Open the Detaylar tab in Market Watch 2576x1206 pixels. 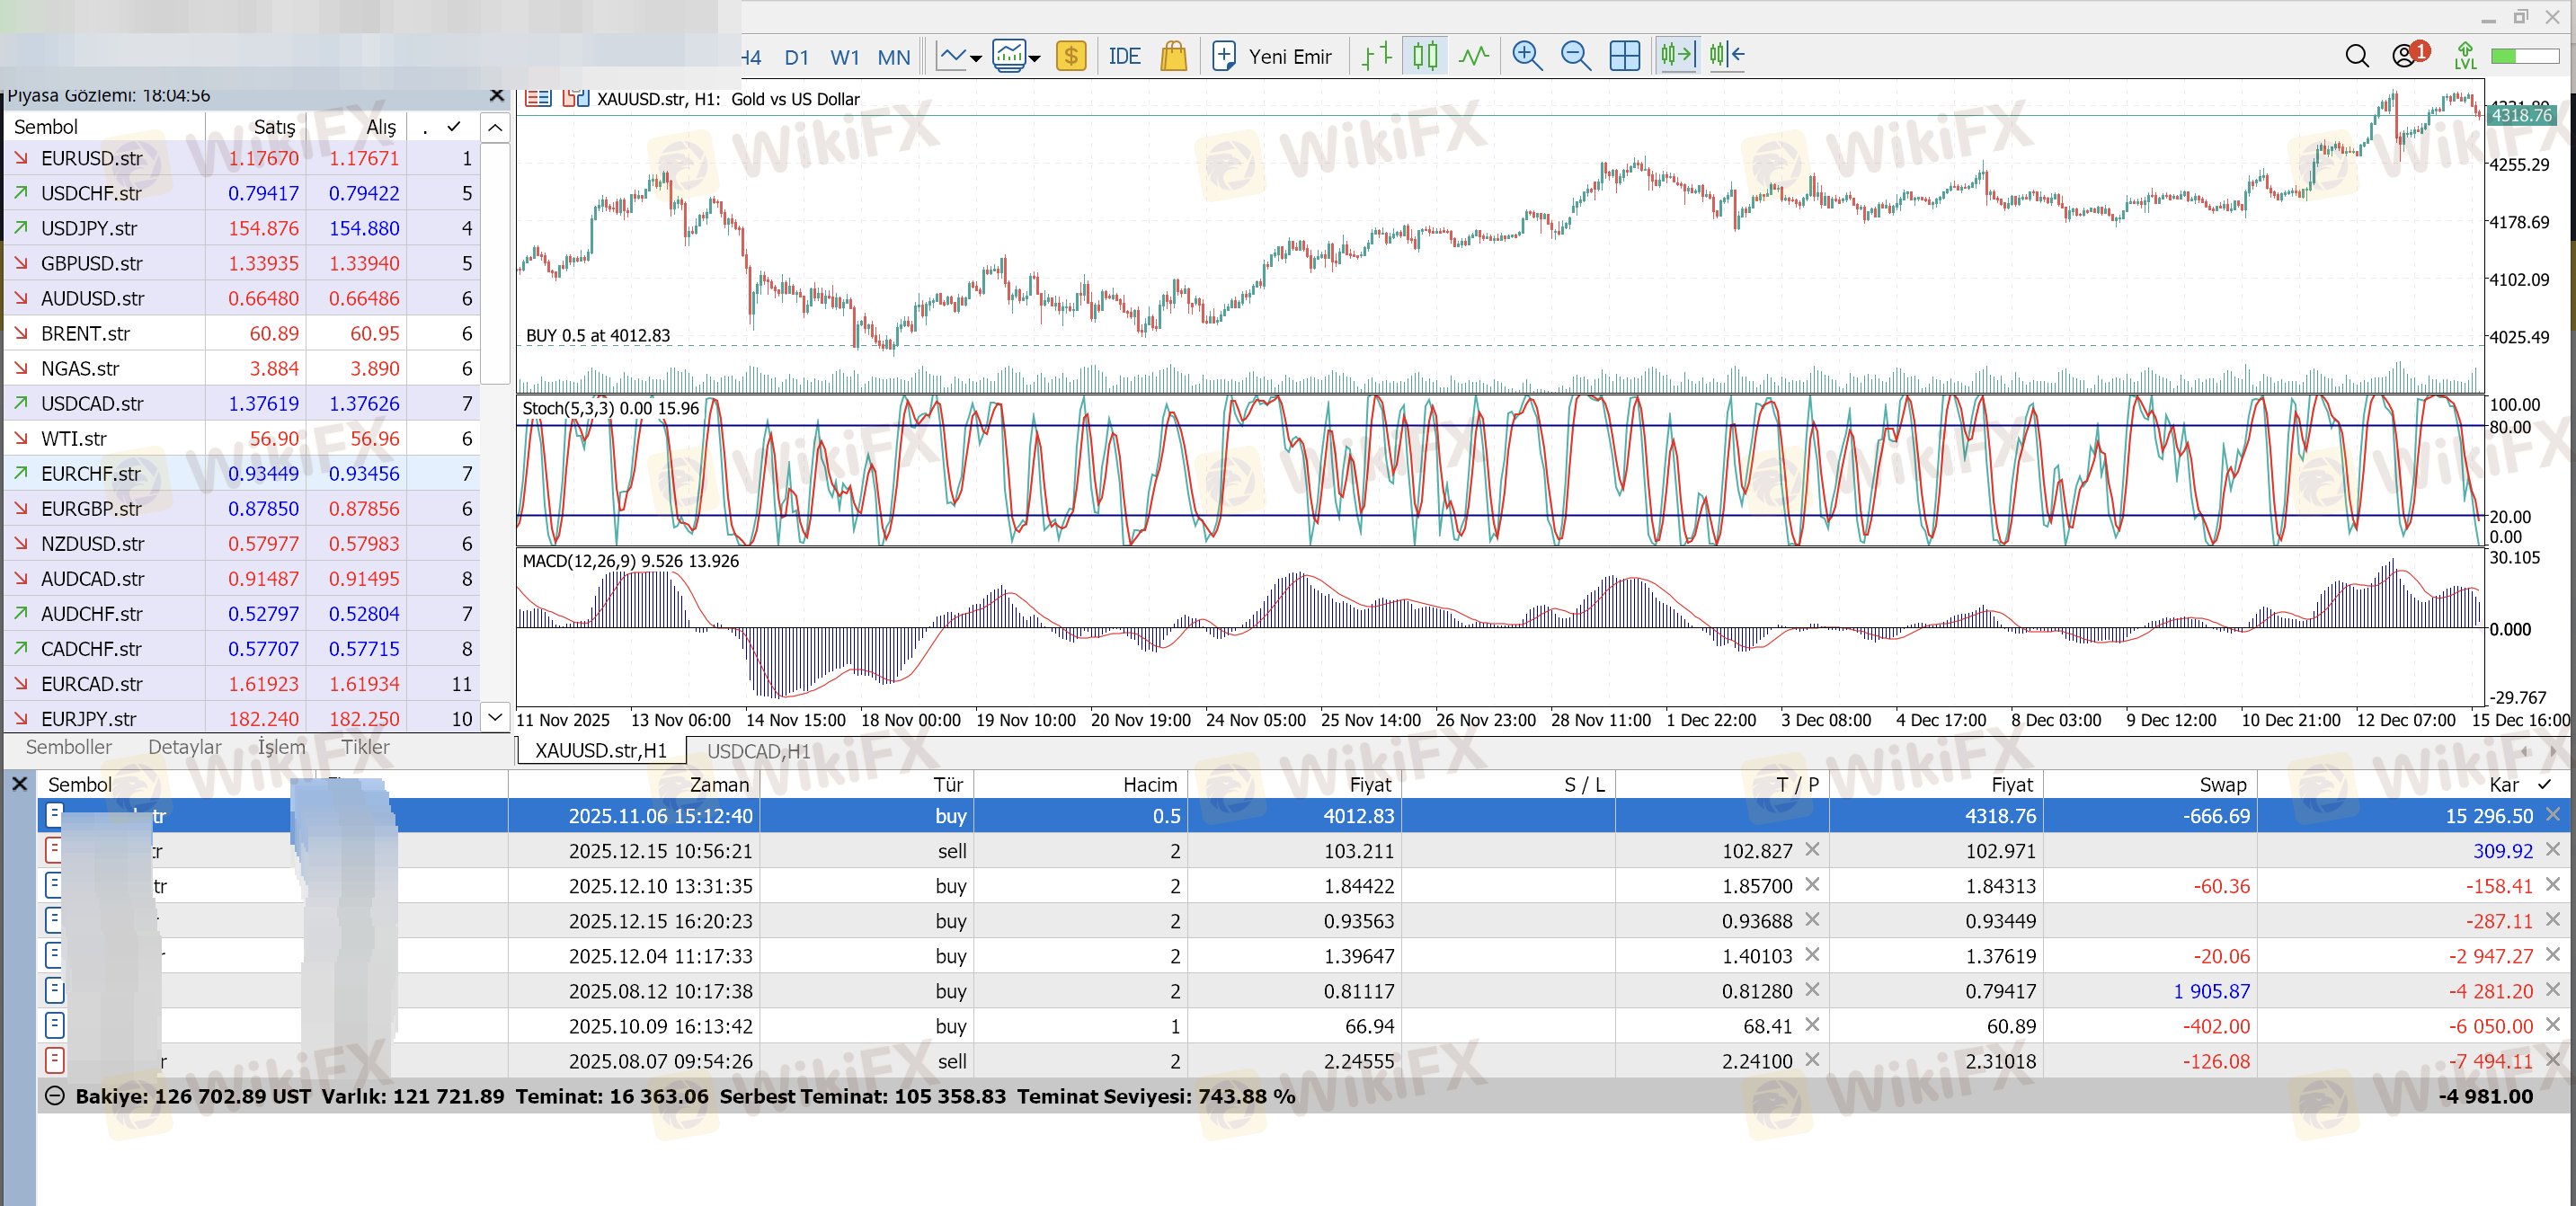[x=184, y=747]
